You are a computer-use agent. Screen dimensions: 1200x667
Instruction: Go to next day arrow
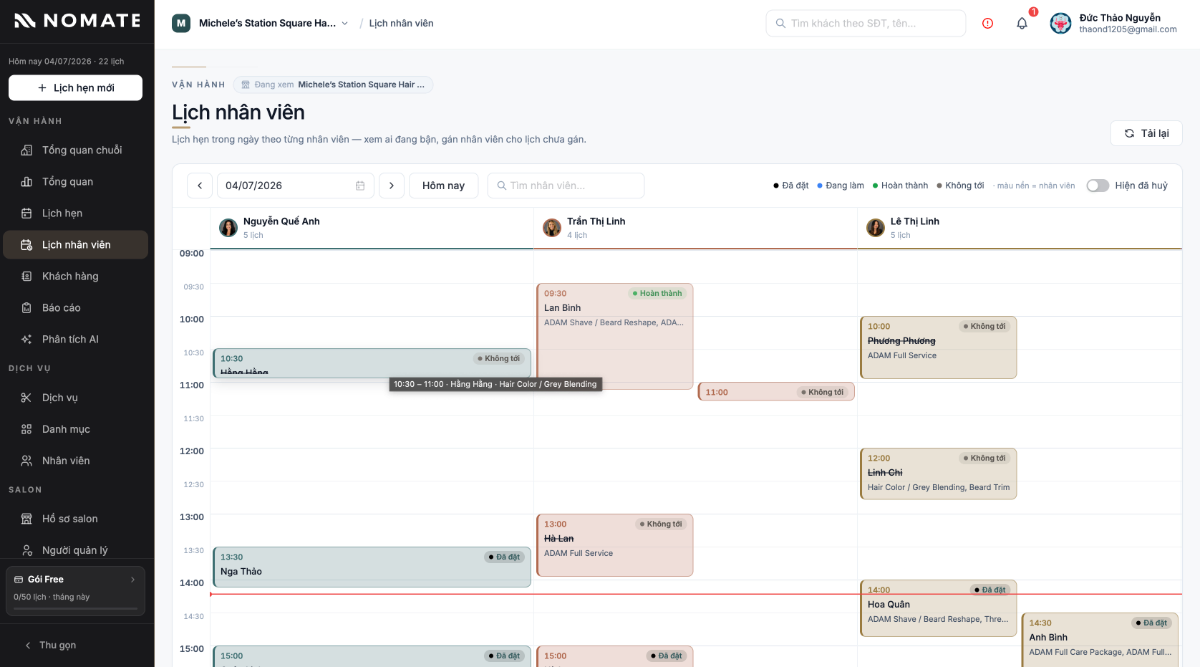point(391,186)
